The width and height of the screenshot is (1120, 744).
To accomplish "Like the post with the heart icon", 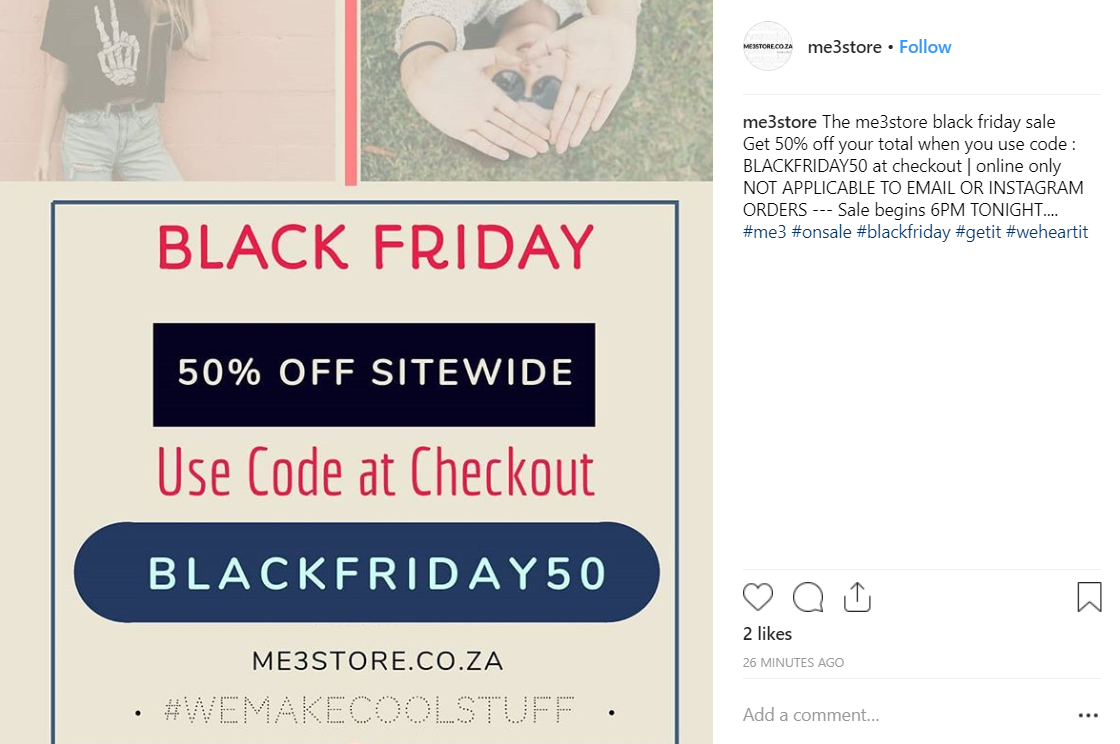I will coord(758,597).
